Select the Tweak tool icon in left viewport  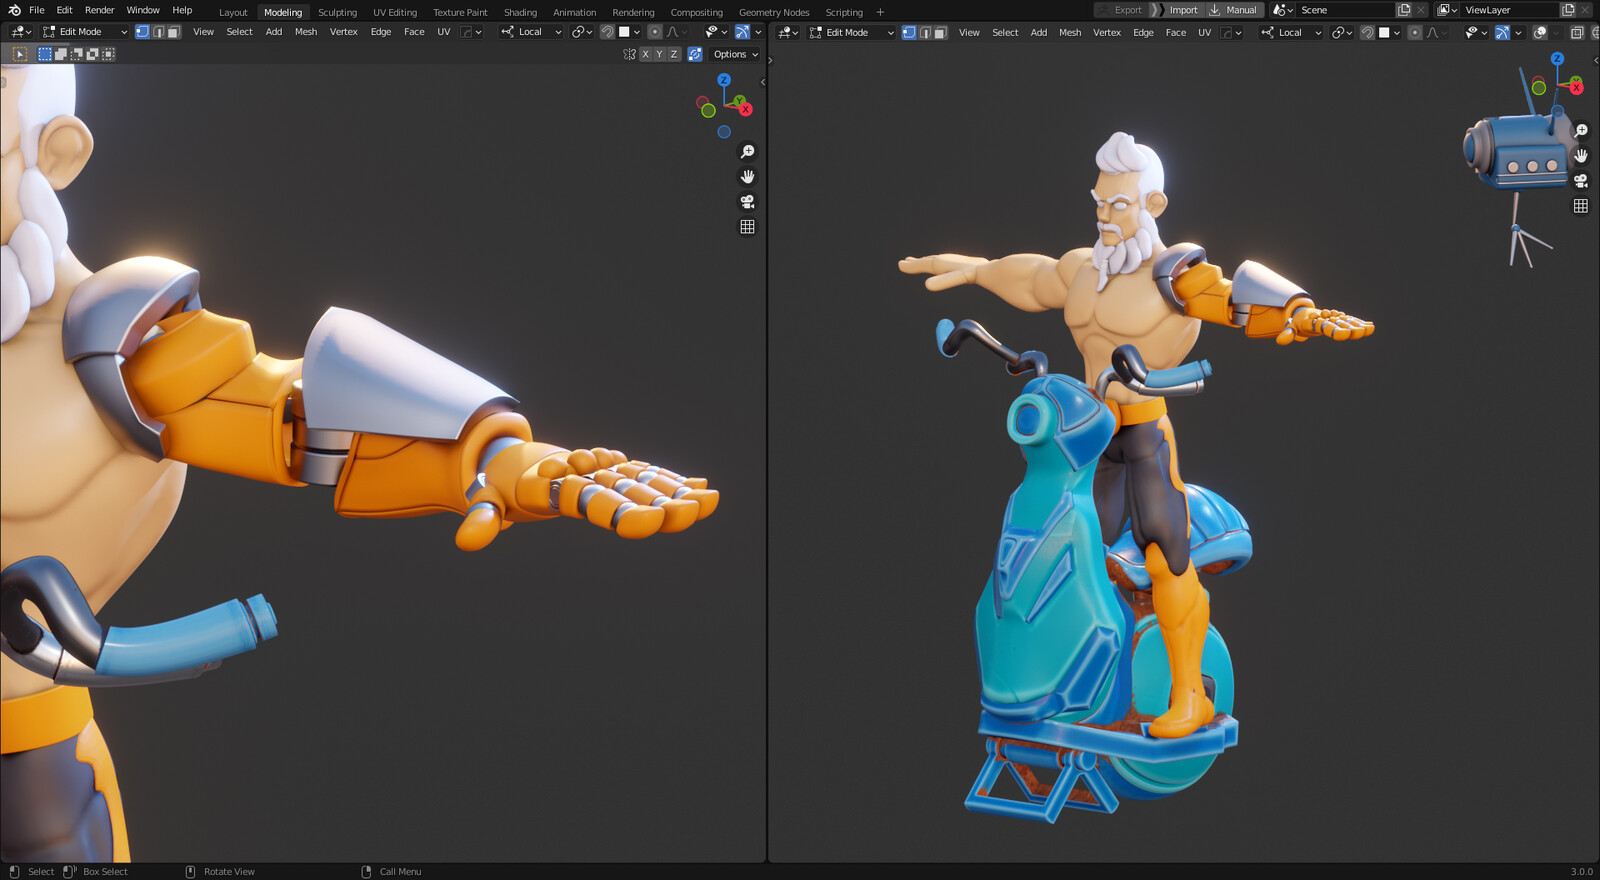tap(20, 54)
